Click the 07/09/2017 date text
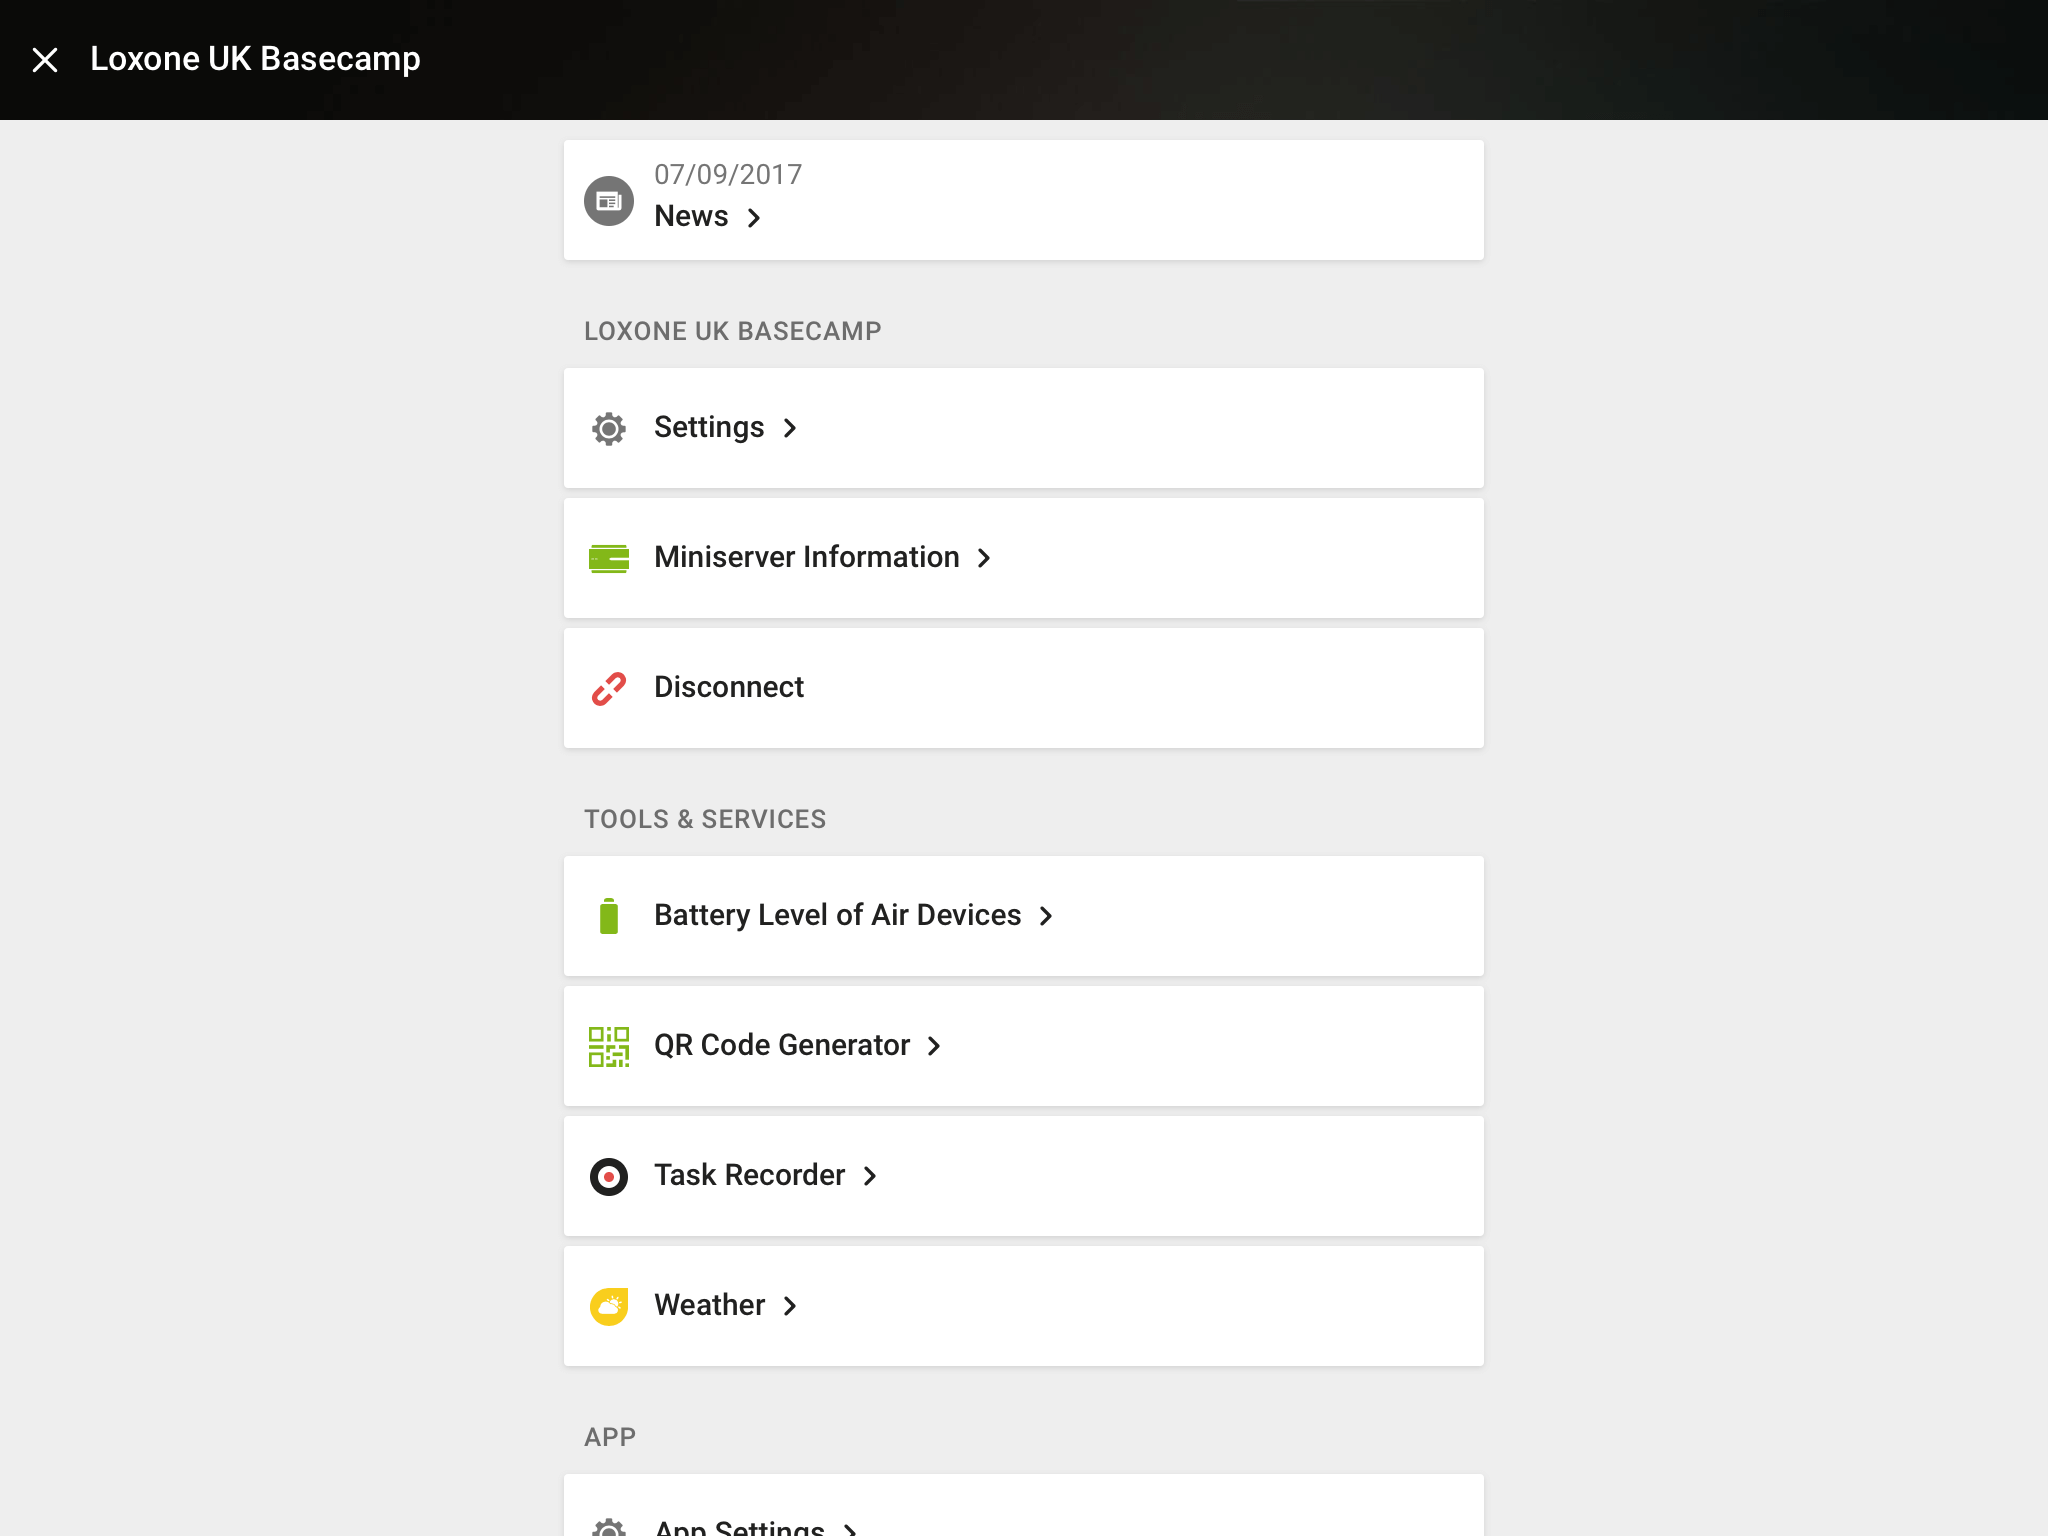 (728, 175)
